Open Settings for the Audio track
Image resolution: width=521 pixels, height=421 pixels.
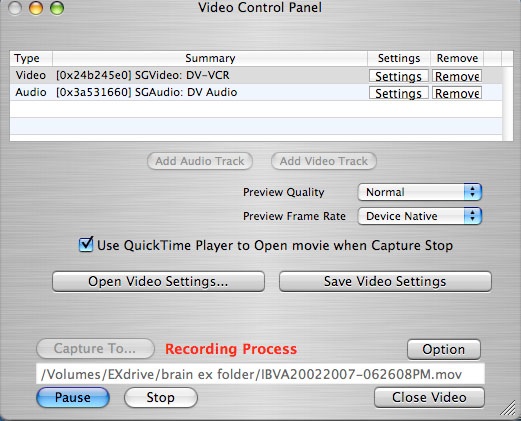pyautogui.click(x=398, y=93)
